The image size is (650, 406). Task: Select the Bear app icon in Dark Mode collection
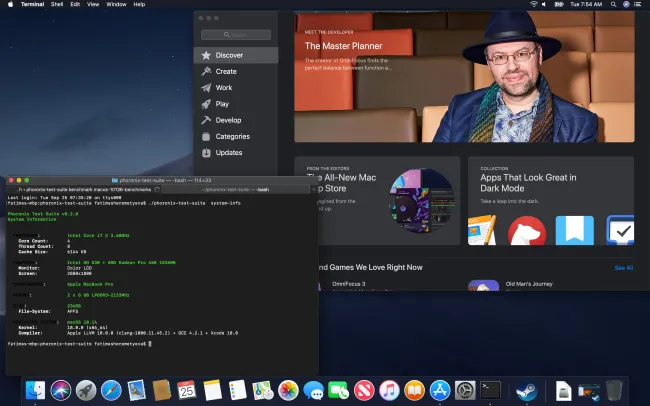click(x=527, y=231)
